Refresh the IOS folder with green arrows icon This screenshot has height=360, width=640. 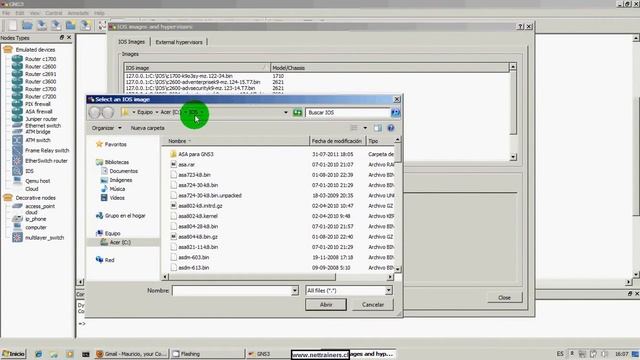point(298,112)
